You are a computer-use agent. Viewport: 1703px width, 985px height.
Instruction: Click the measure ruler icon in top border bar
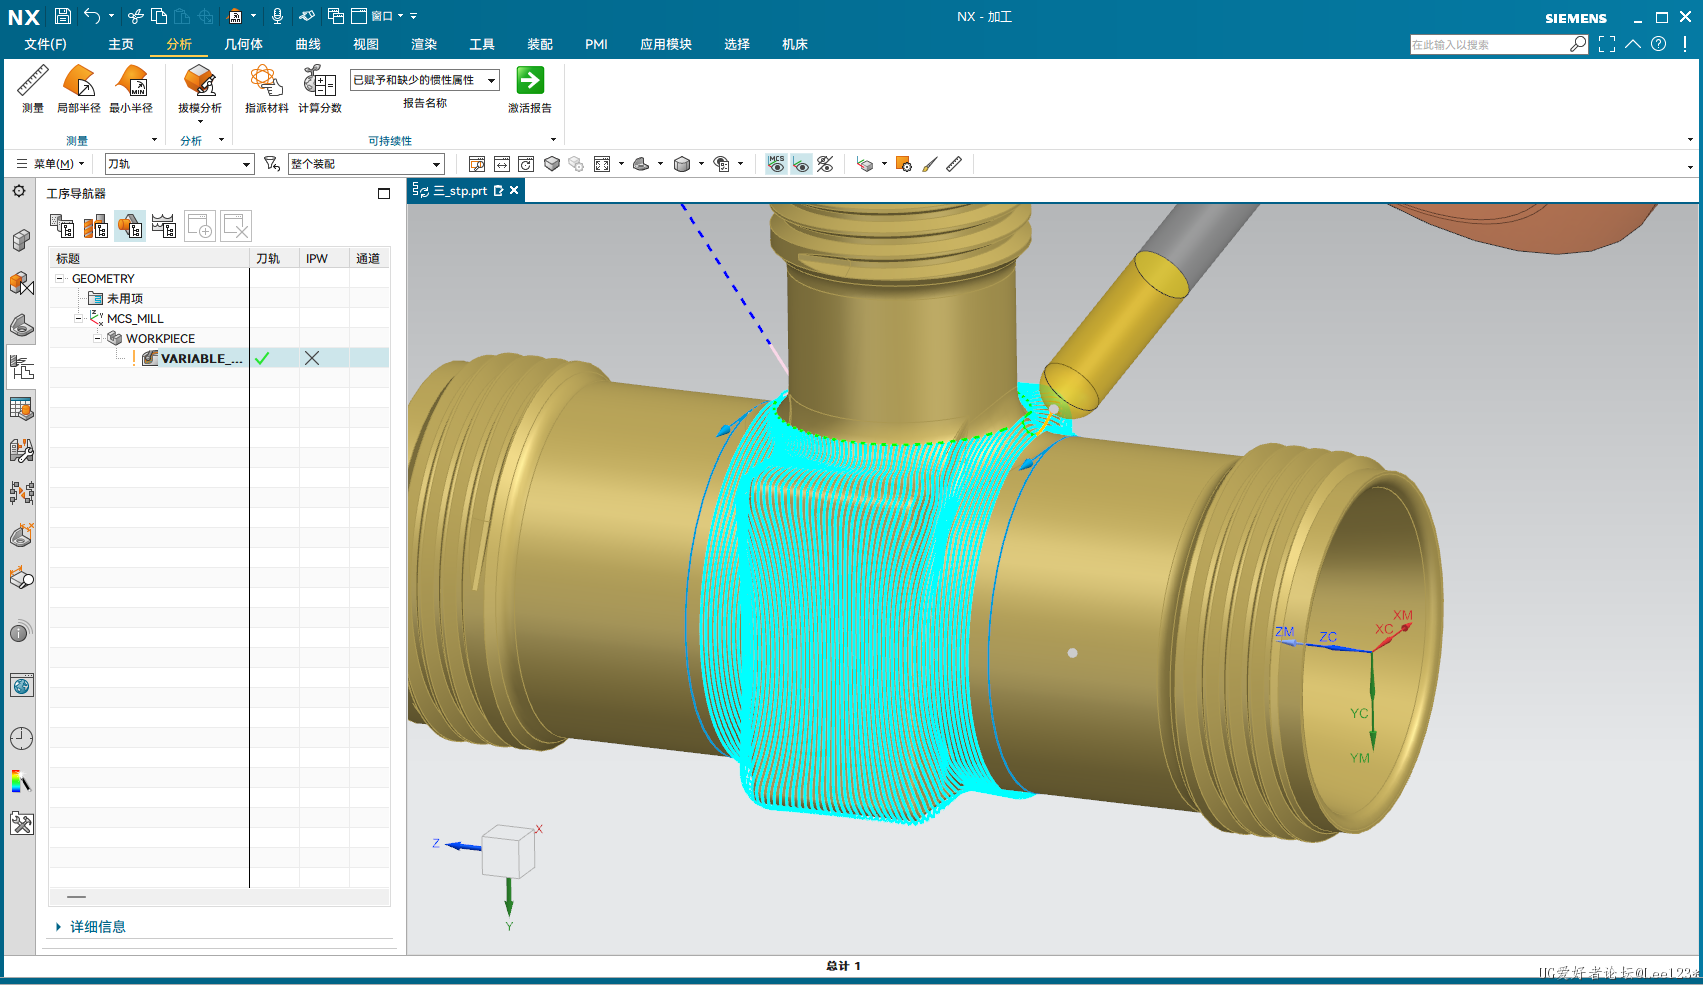point(954,164)
